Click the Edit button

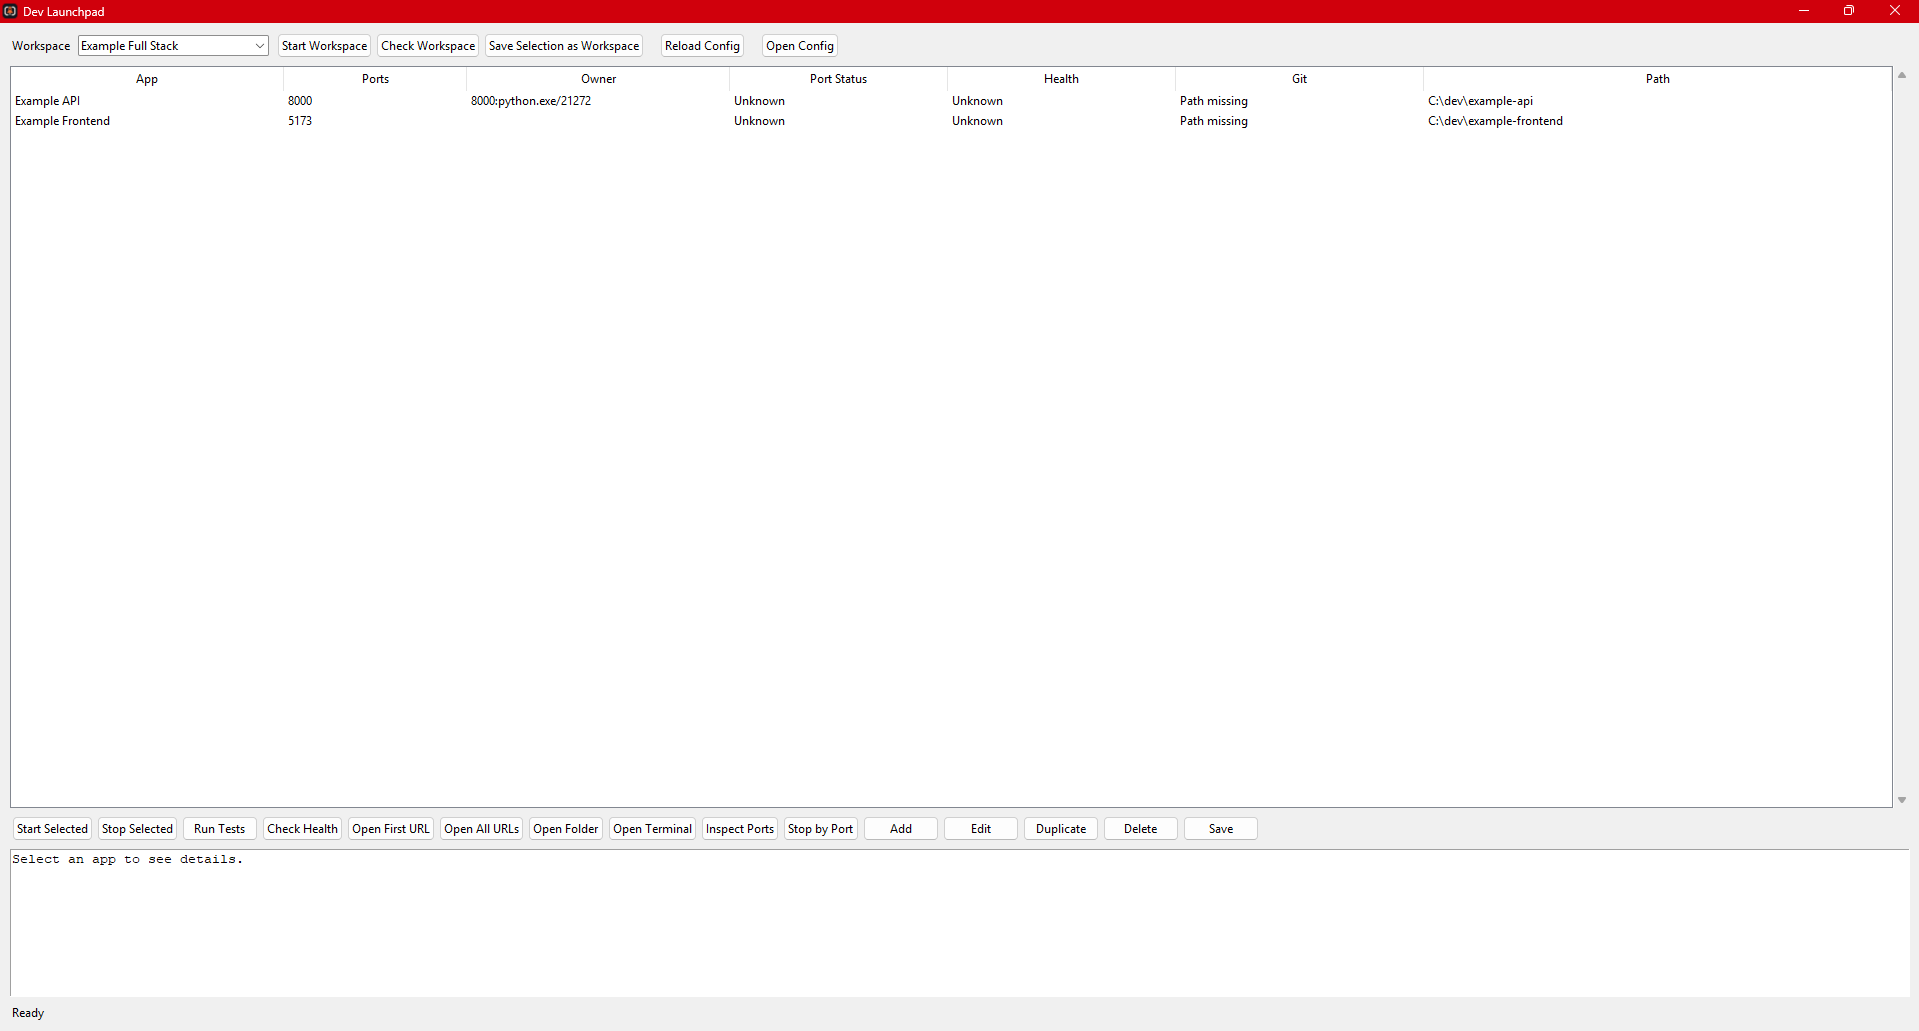pyautogui.click(x=981, y=829)
